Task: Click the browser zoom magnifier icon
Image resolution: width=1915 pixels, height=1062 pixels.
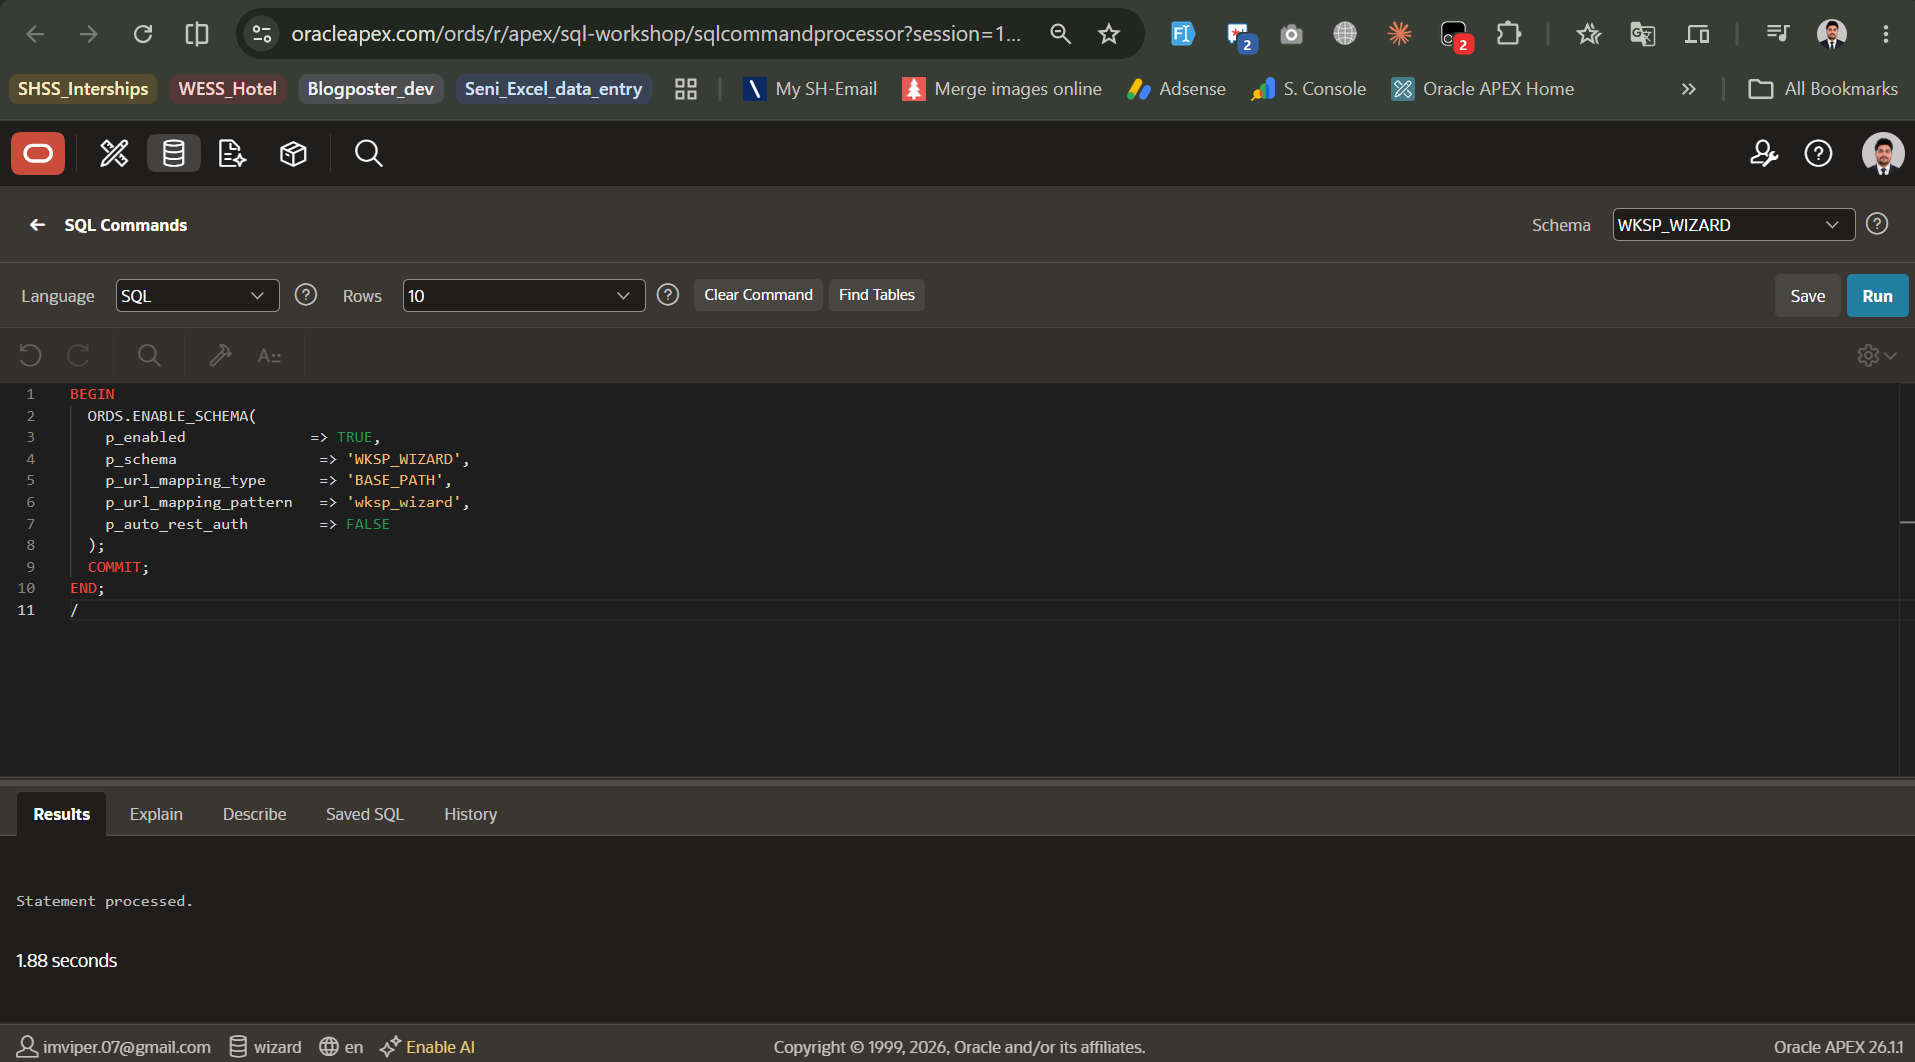Action: click(x=1060, y=34)
